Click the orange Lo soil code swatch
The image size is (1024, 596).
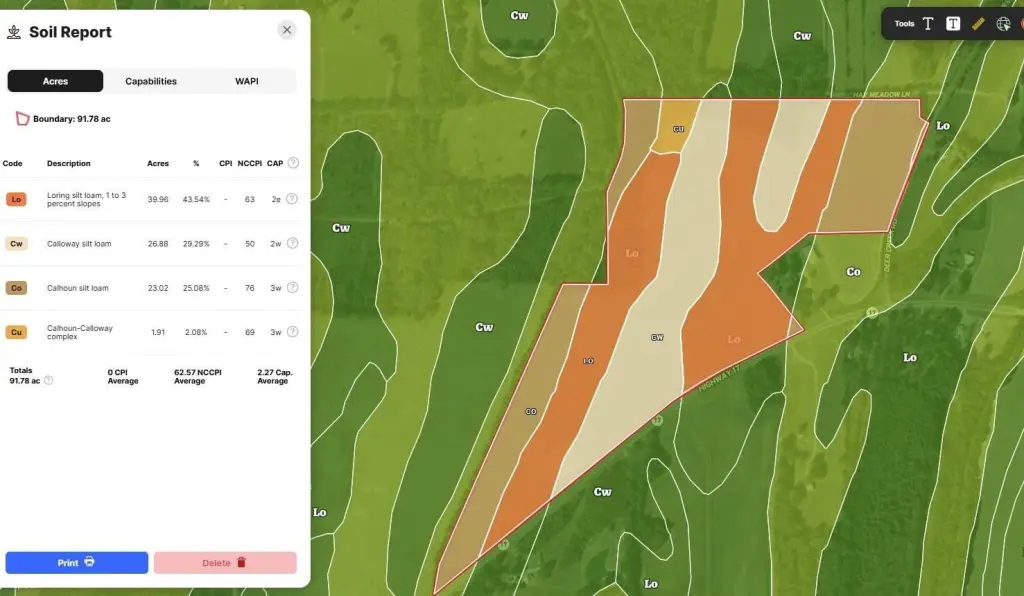pos(16,199)
